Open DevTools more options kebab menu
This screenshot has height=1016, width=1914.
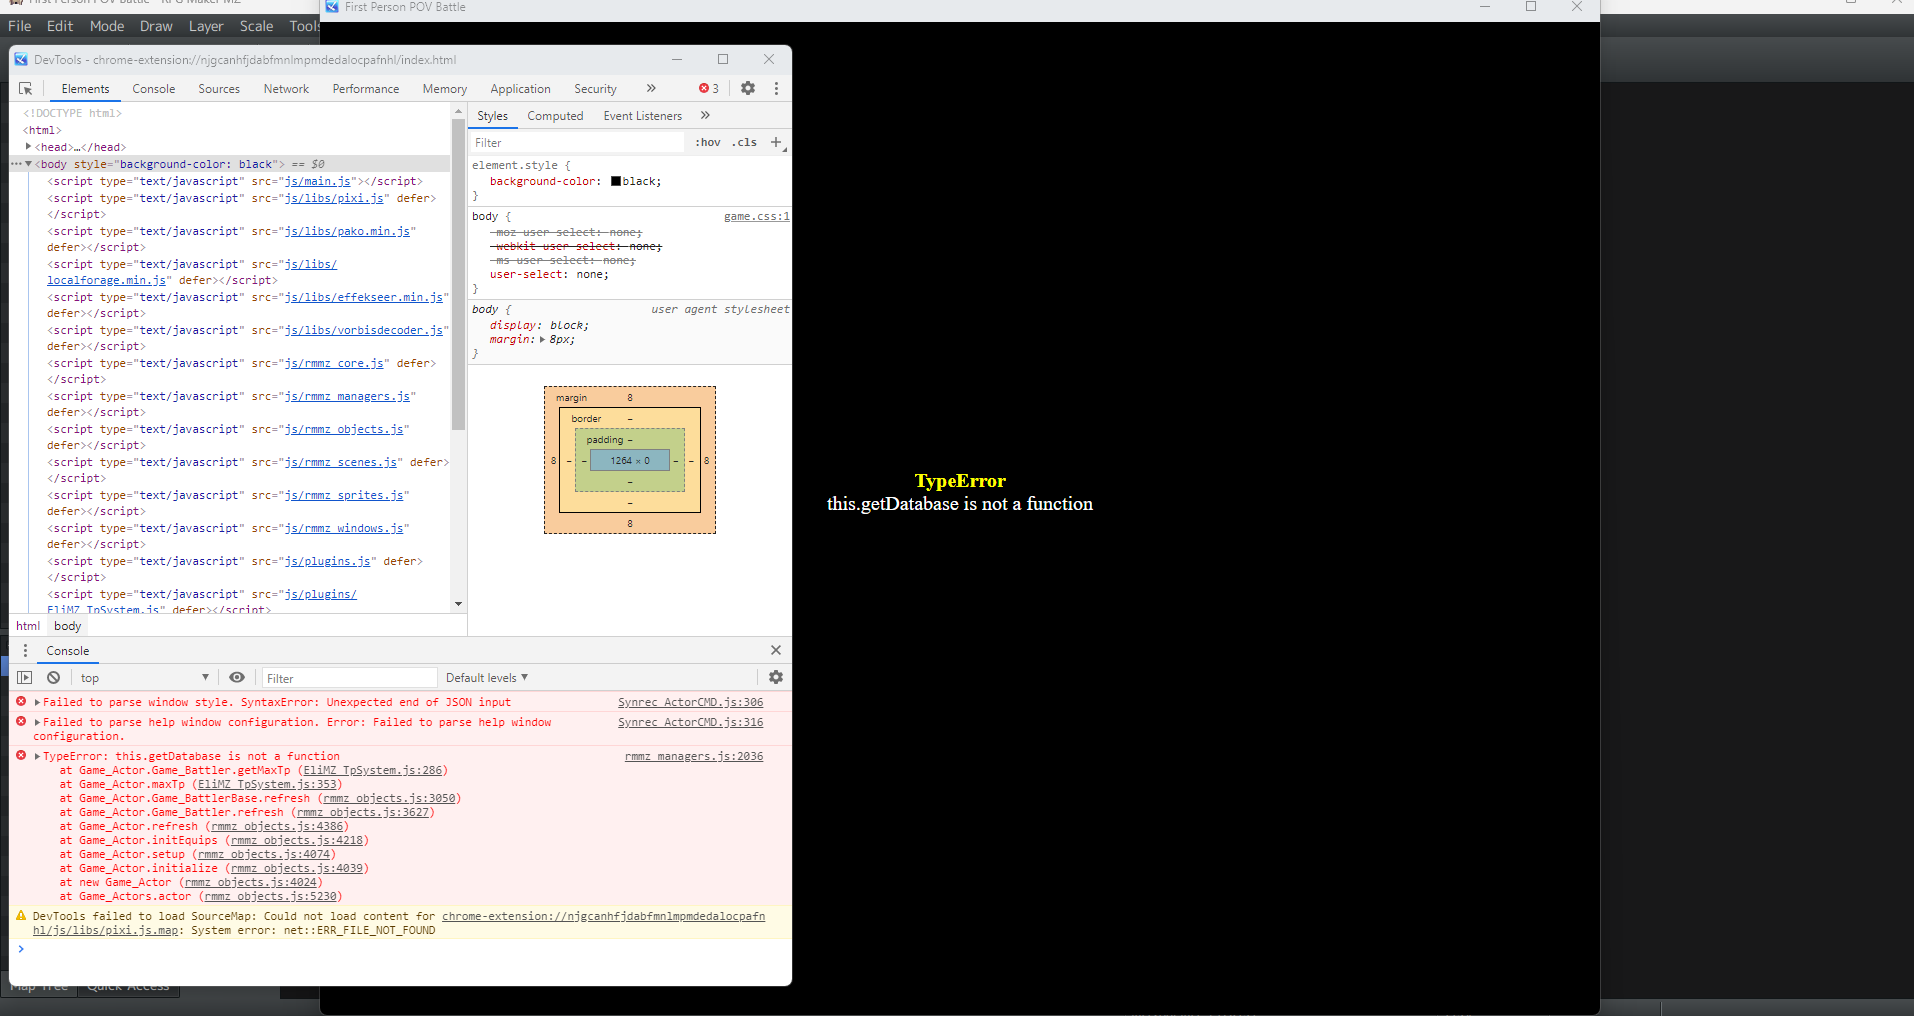[776, 88]
